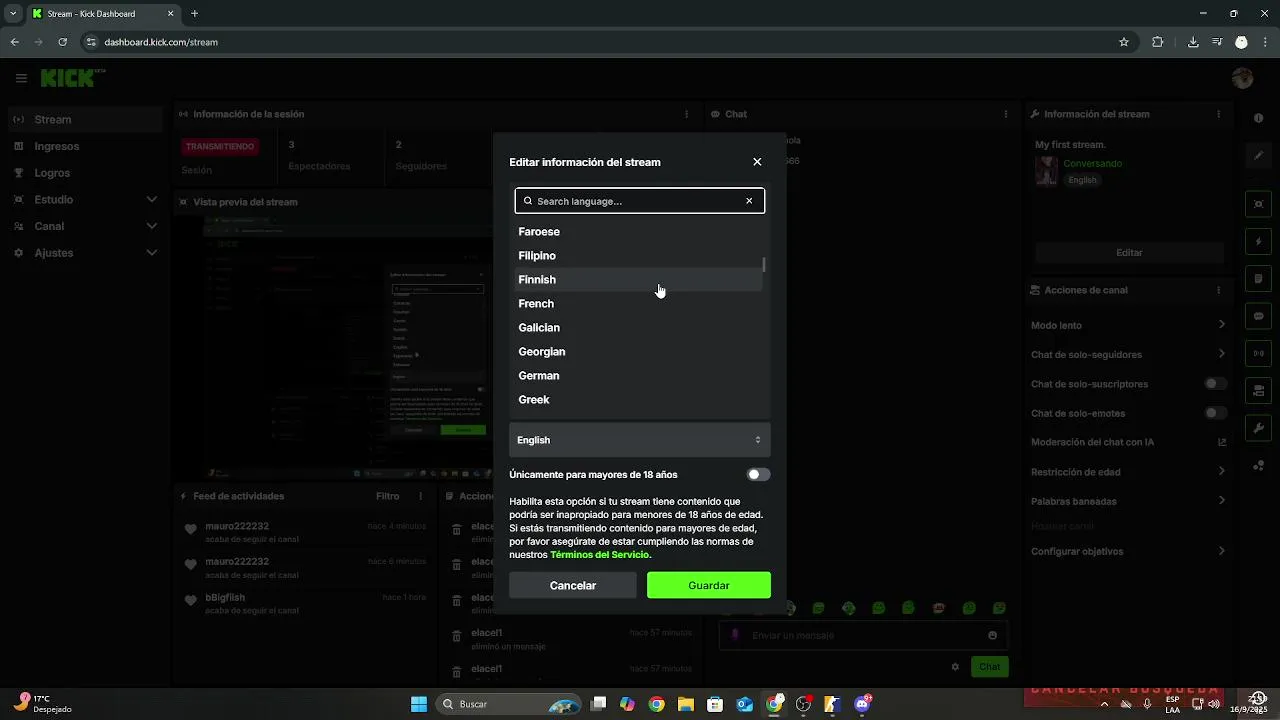Open a new browser tab
Screen dimensions: 1280x720
point(195,14)
